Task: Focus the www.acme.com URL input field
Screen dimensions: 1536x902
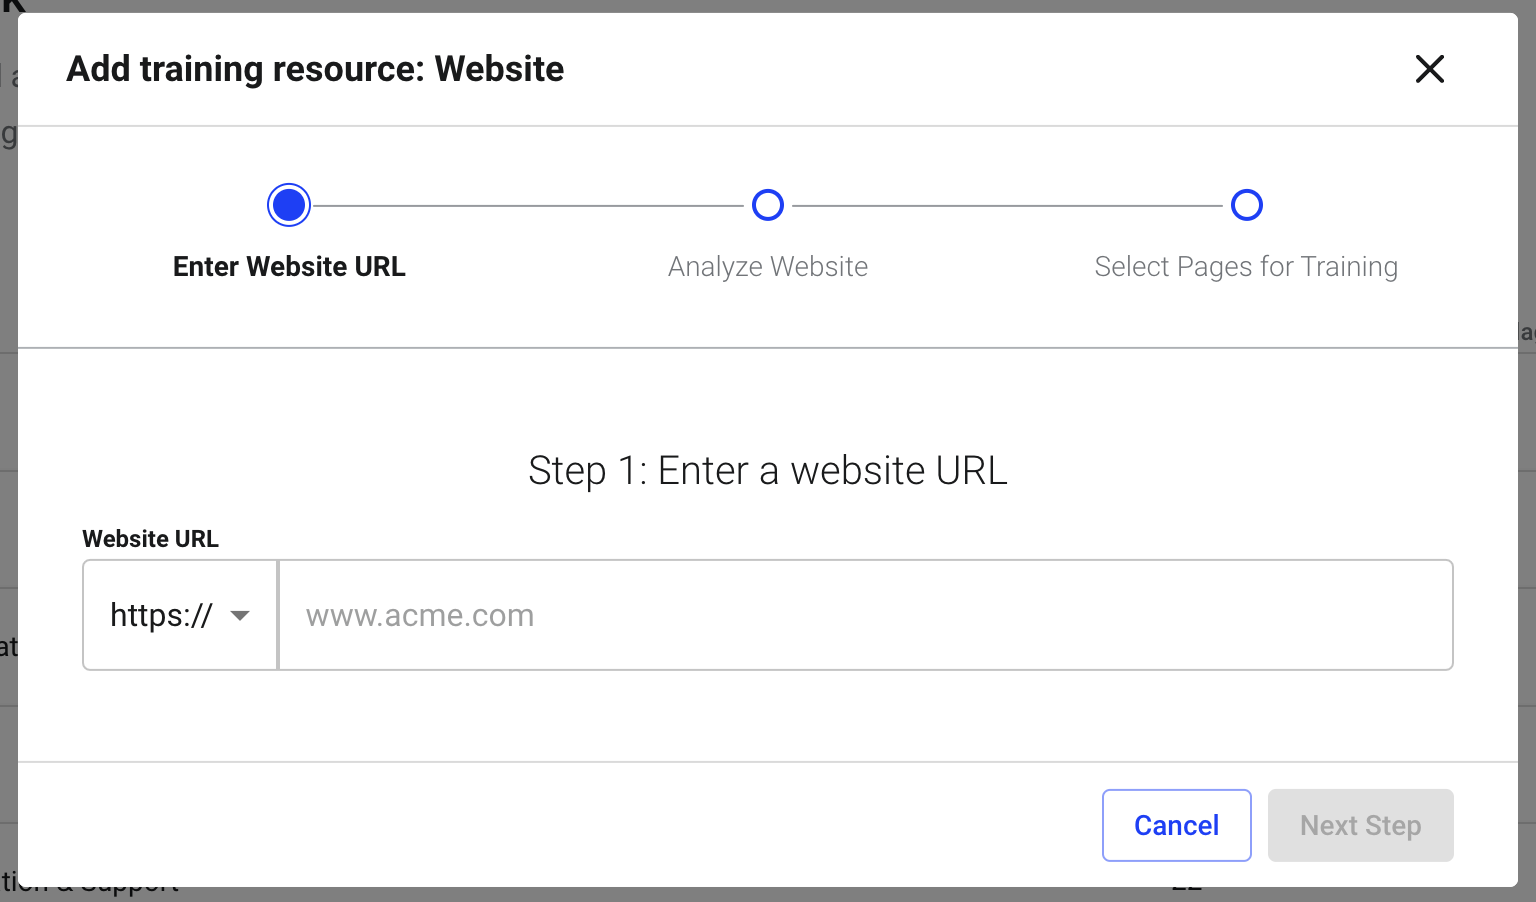Action: (x=866, y=615)
